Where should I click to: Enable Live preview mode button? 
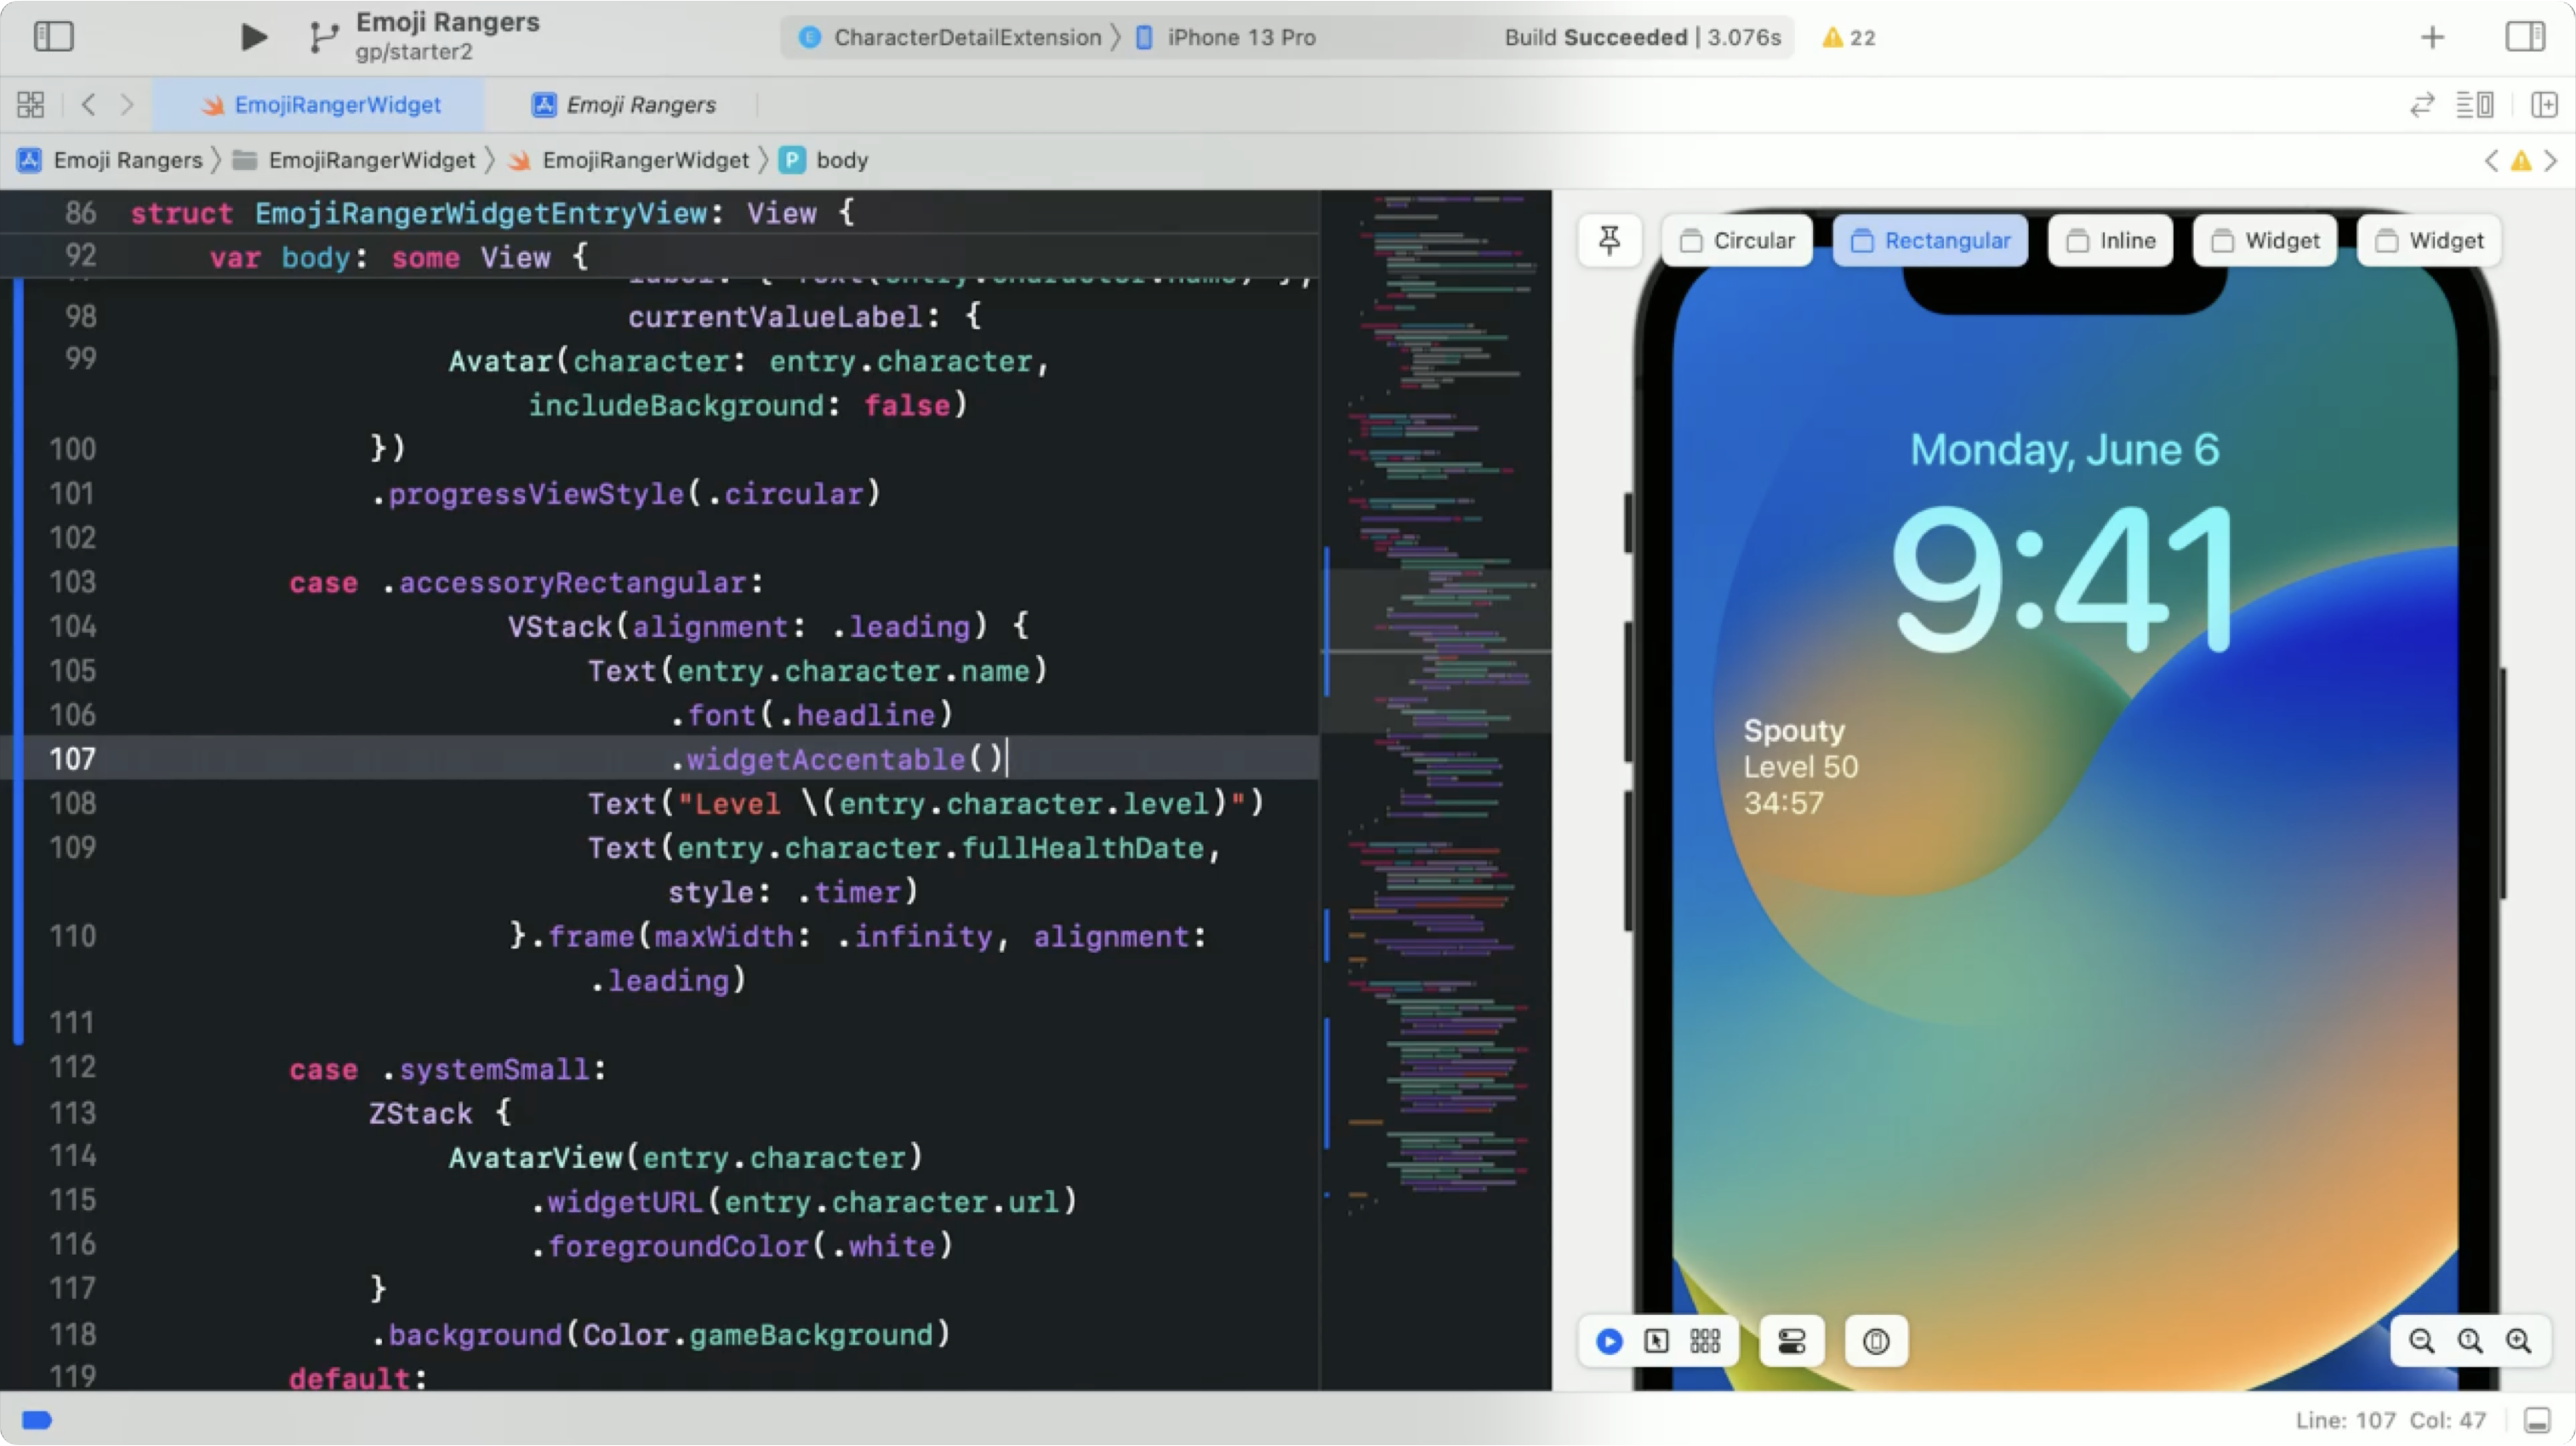click(1609, 1341)
